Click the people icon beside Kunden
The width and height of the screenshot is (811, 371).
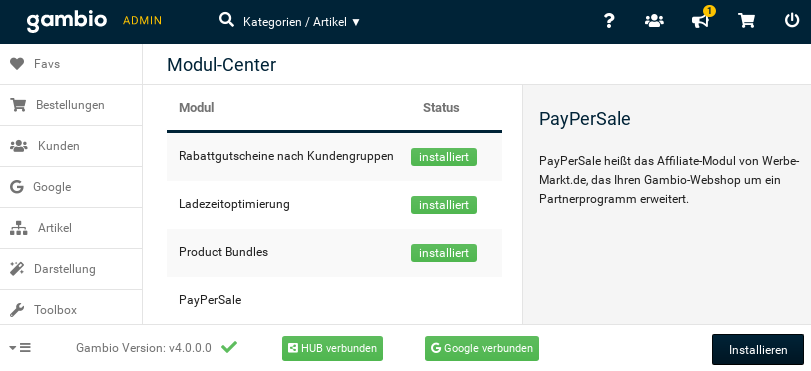click(19, 146)
